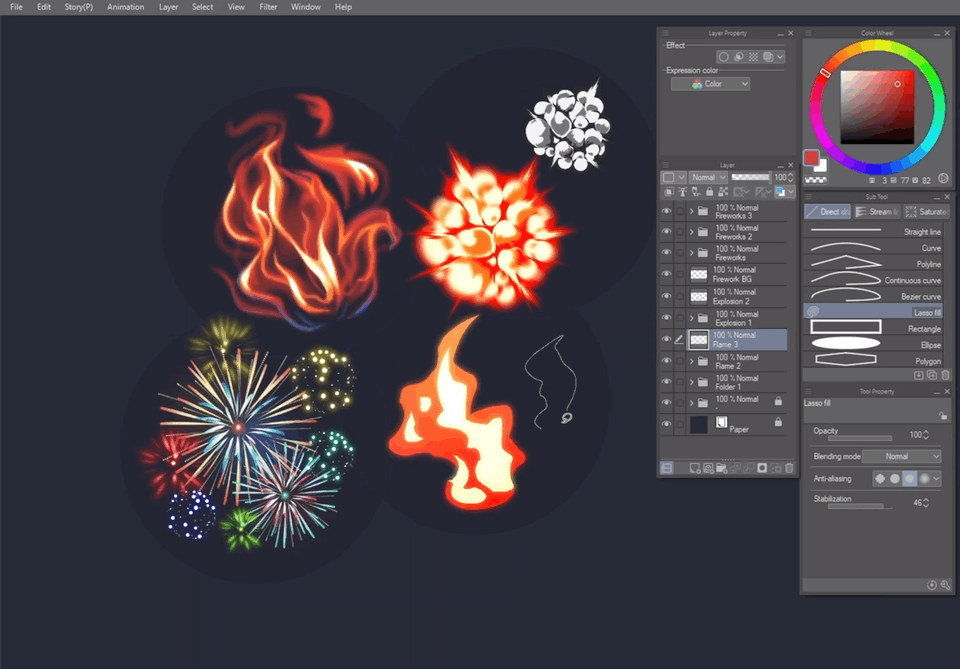Hide the Fireworks 2 layer folder
This screenshot has width=960, height=669.
[x=666, y=232]
